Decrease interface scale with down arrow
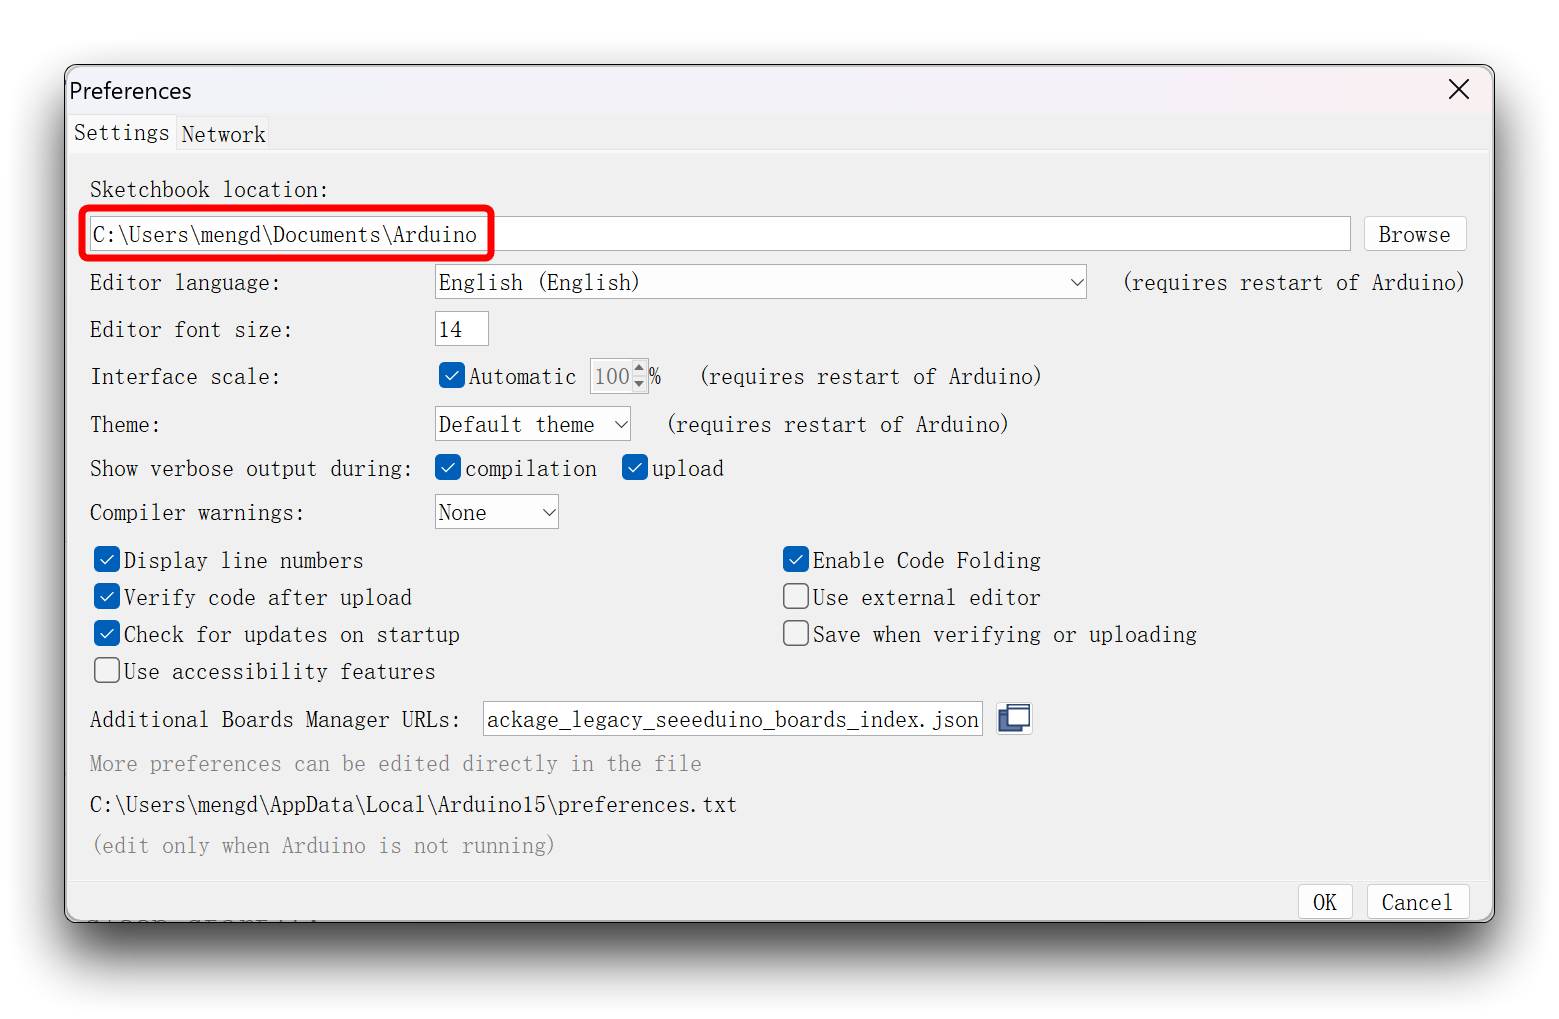 click(x=639, y=384)
